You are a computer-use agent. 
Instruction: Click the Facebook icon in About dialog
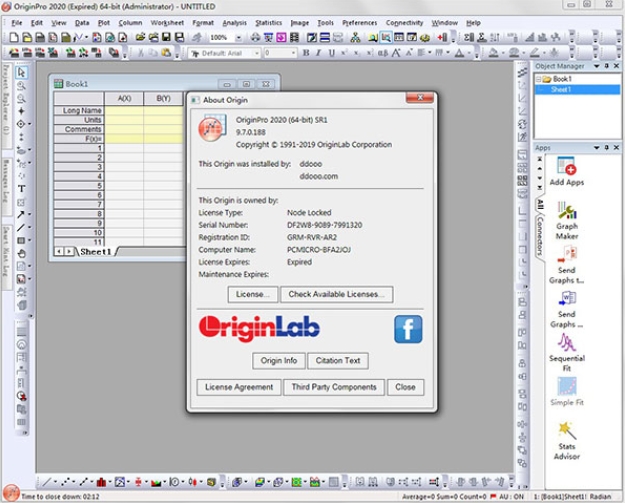tap(407, 329)
